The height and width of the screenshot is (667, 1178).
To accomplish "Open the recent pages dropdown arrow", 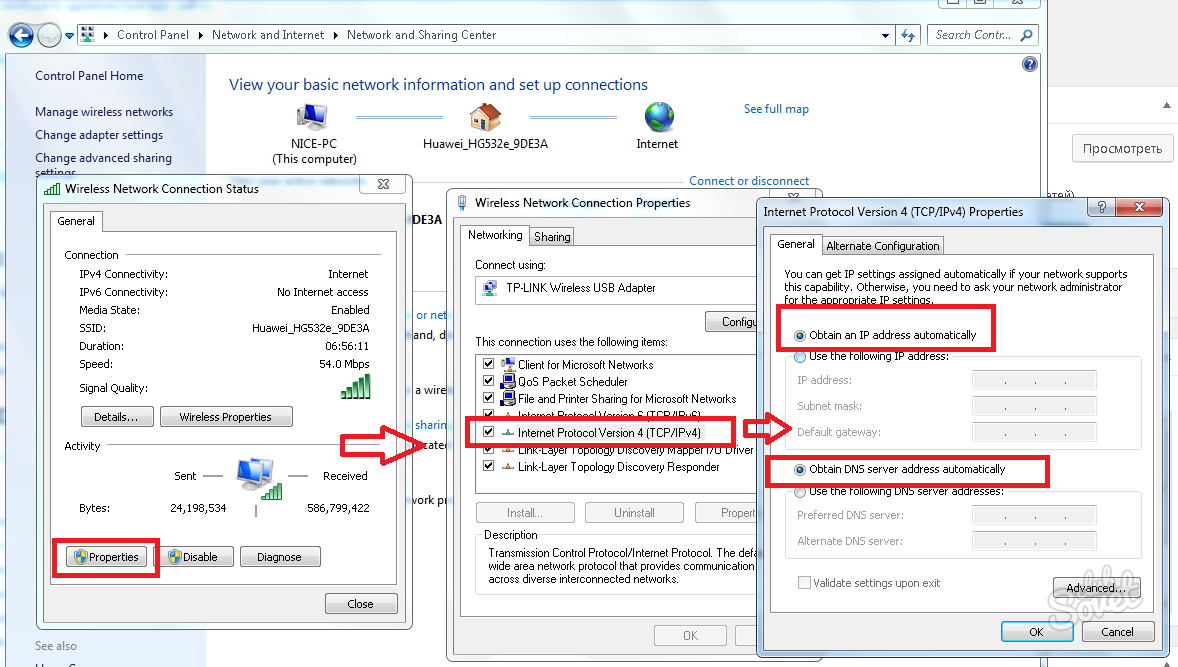I will click(69, 35).
